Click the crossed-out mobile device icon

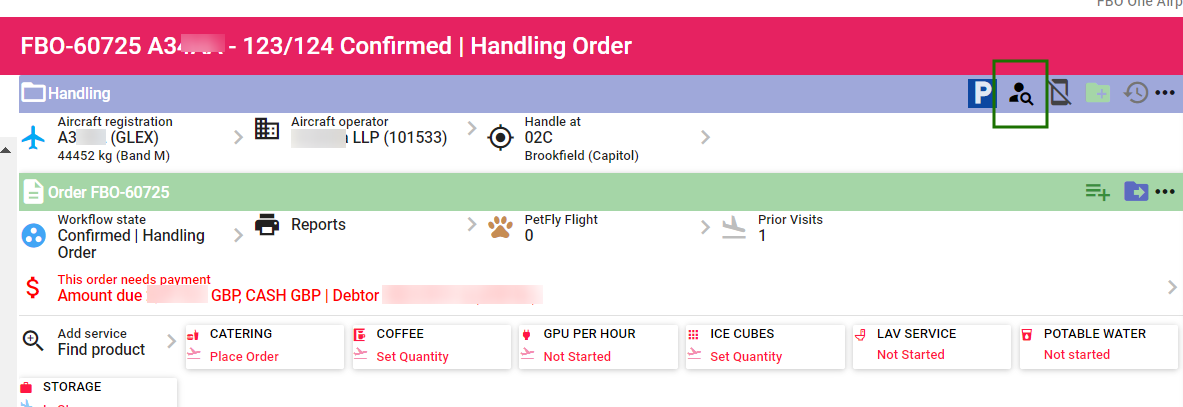(x=1059, y=94)
